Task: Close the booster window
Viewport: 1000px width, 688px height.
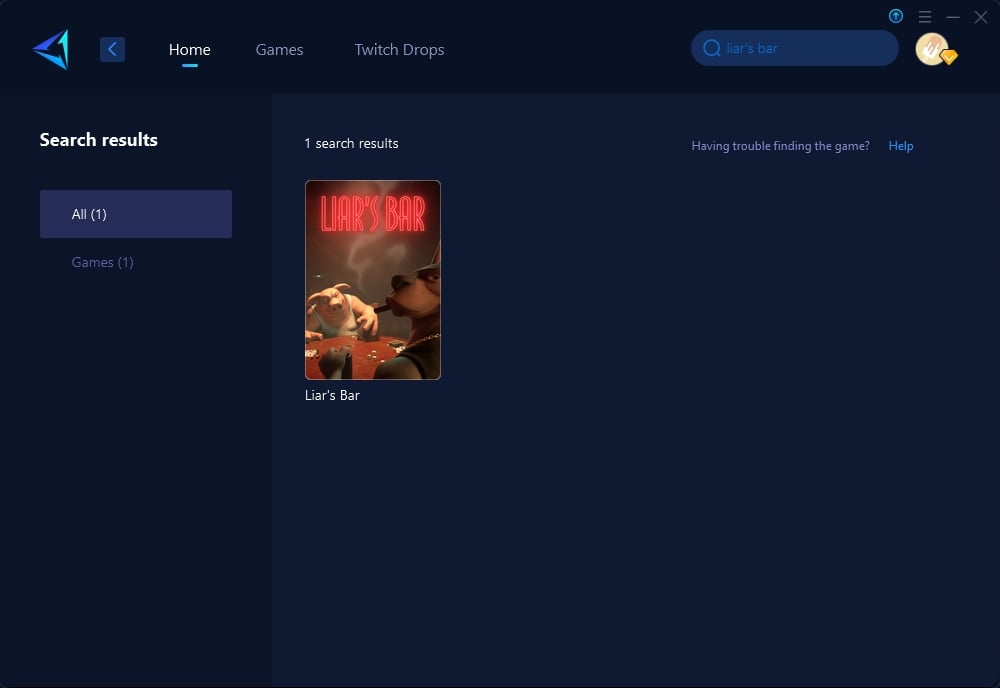Action: pyautogui.click(x=981, y=17)
